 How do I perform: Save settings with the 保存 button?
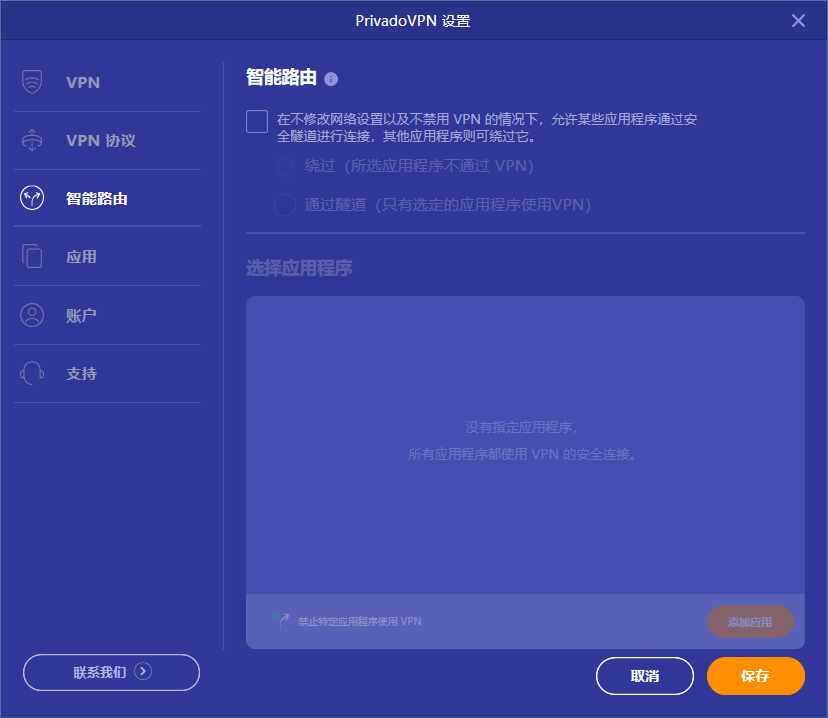pyautogui.click(x=756, y=676)
